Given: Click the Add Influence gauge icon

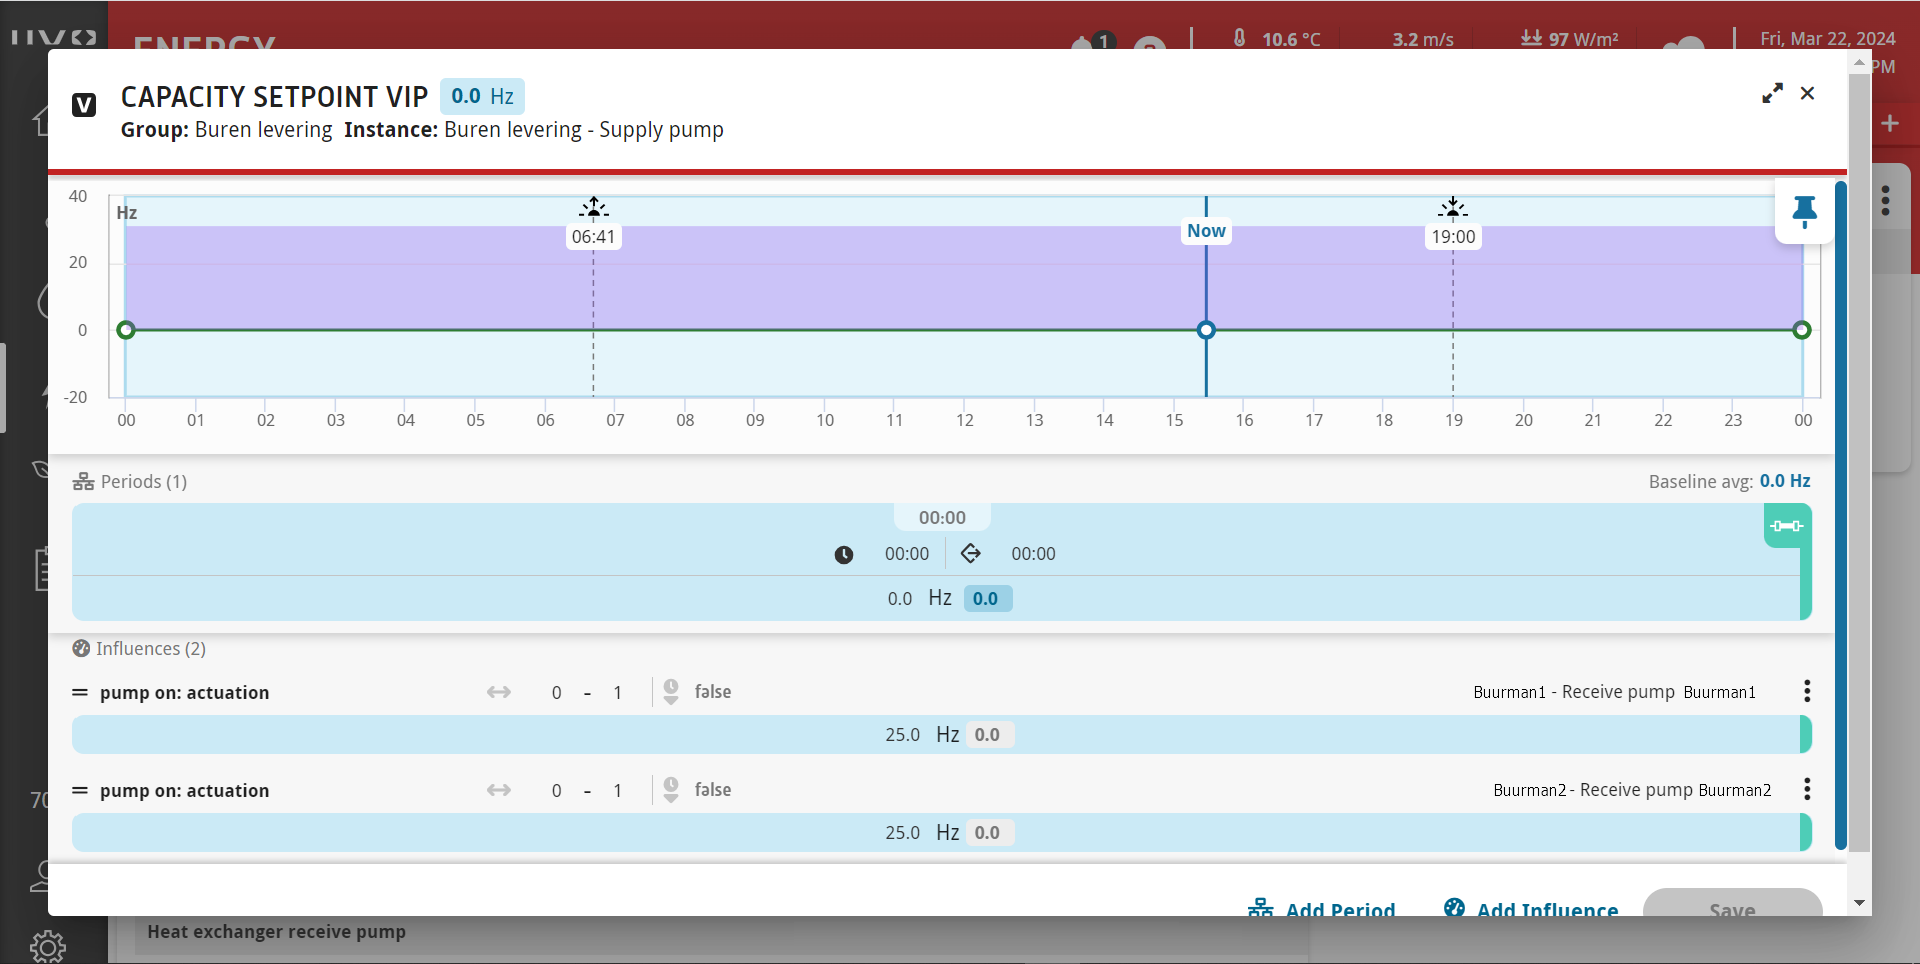Looking at the screenshot, I should tap(1454, 907).
